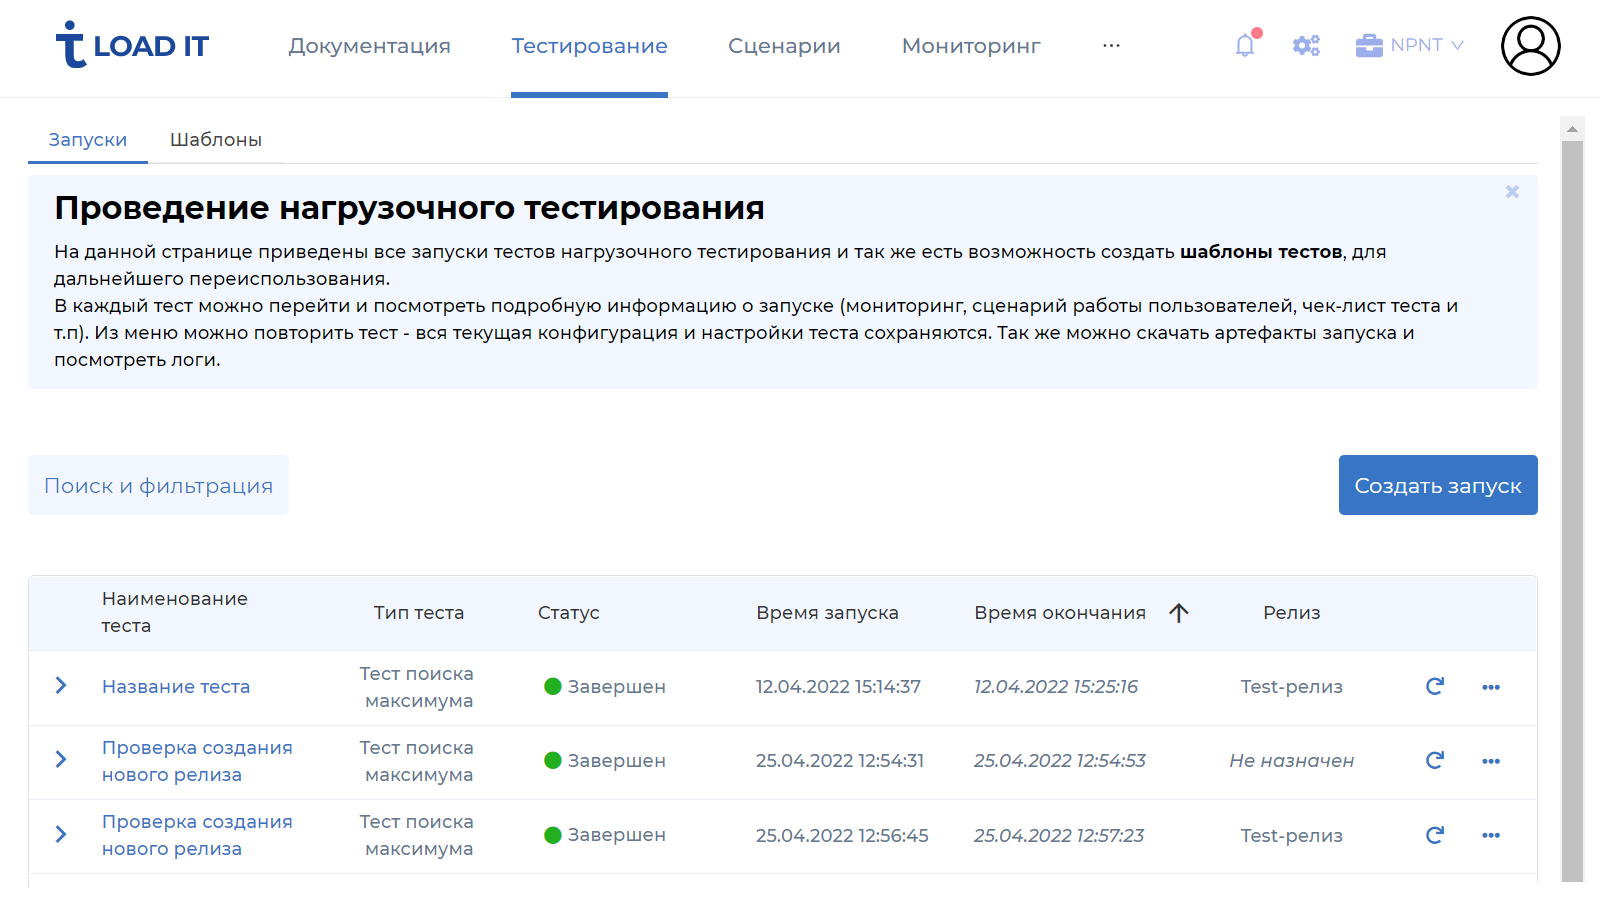
Task: Rerun the second 'Проверка создания нового релиза' test
Action: [x=1434, y=835]
